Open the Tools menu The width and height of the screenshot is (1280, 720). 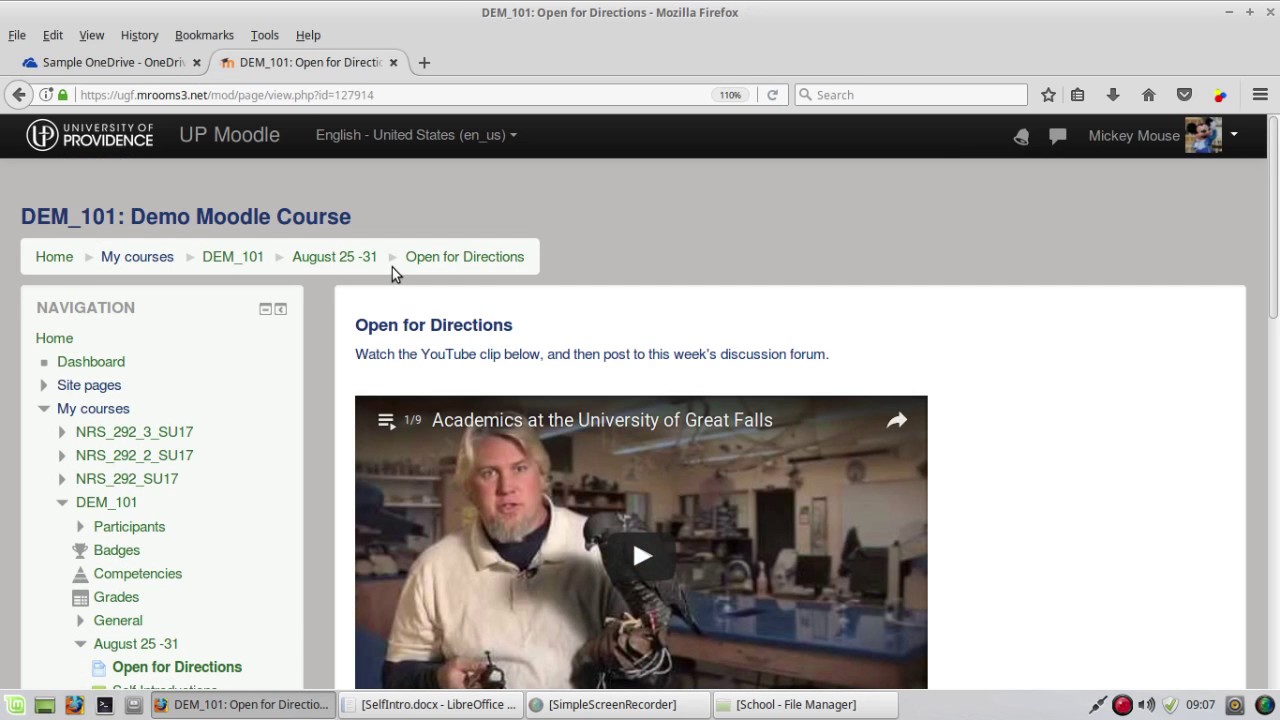pos(264,35)
